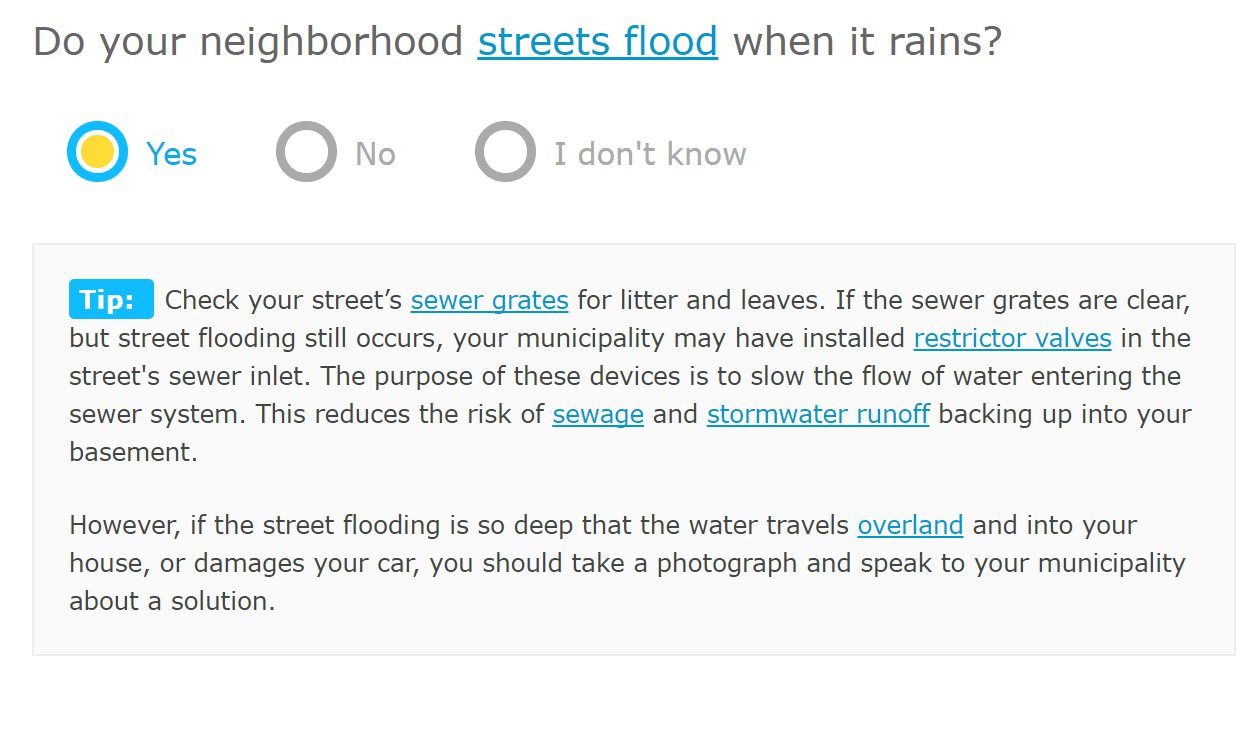Click the 'No' answer label text
The width and height of the screenshot is (1248, 738).
click(376, 154)
